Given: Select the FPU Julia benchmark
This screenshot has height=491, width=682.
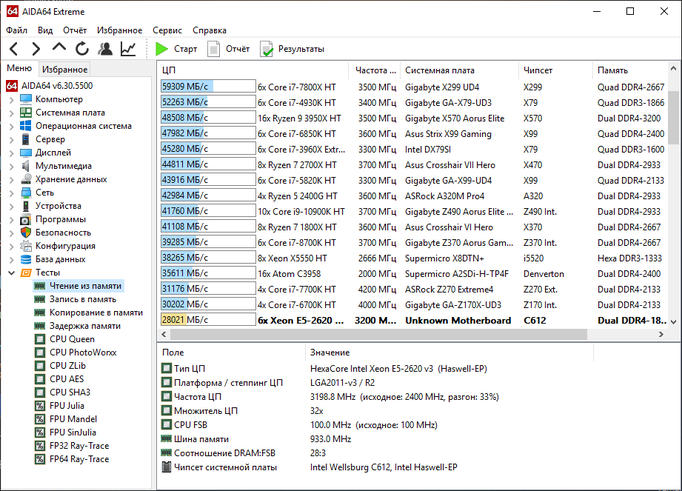Looking at the screenshot, I should pos(67,406).
